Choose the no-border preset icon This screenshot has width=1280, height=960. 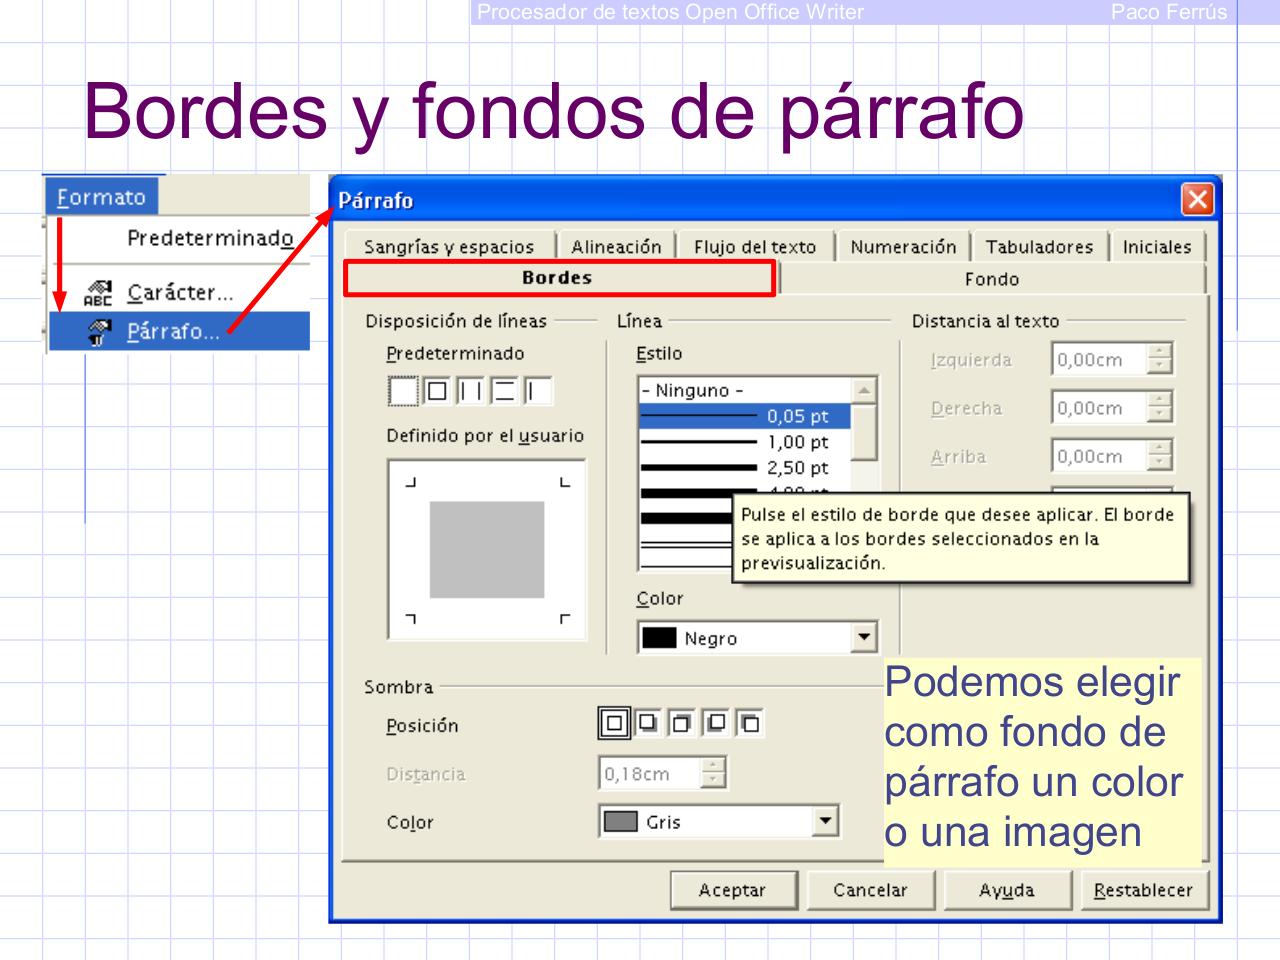[403, 392]
